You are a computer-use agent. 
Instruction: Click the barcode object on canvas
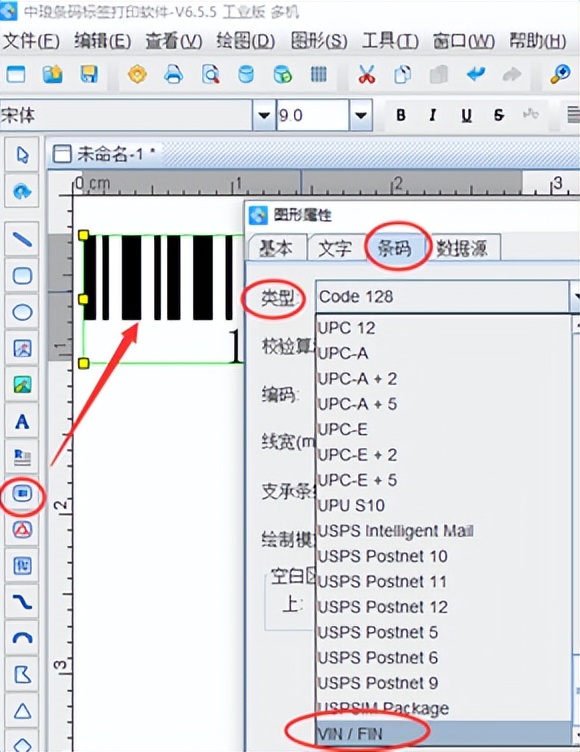tap(163, 298)
